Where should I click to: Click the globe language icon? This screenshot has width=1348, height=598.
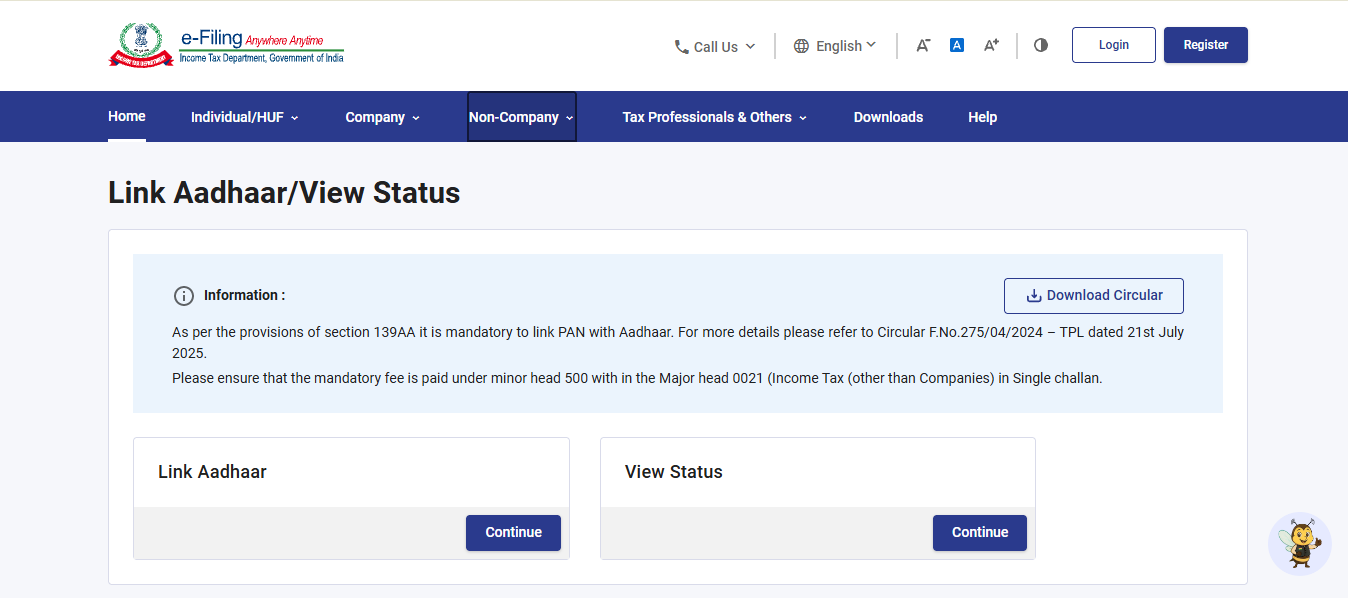801,46
